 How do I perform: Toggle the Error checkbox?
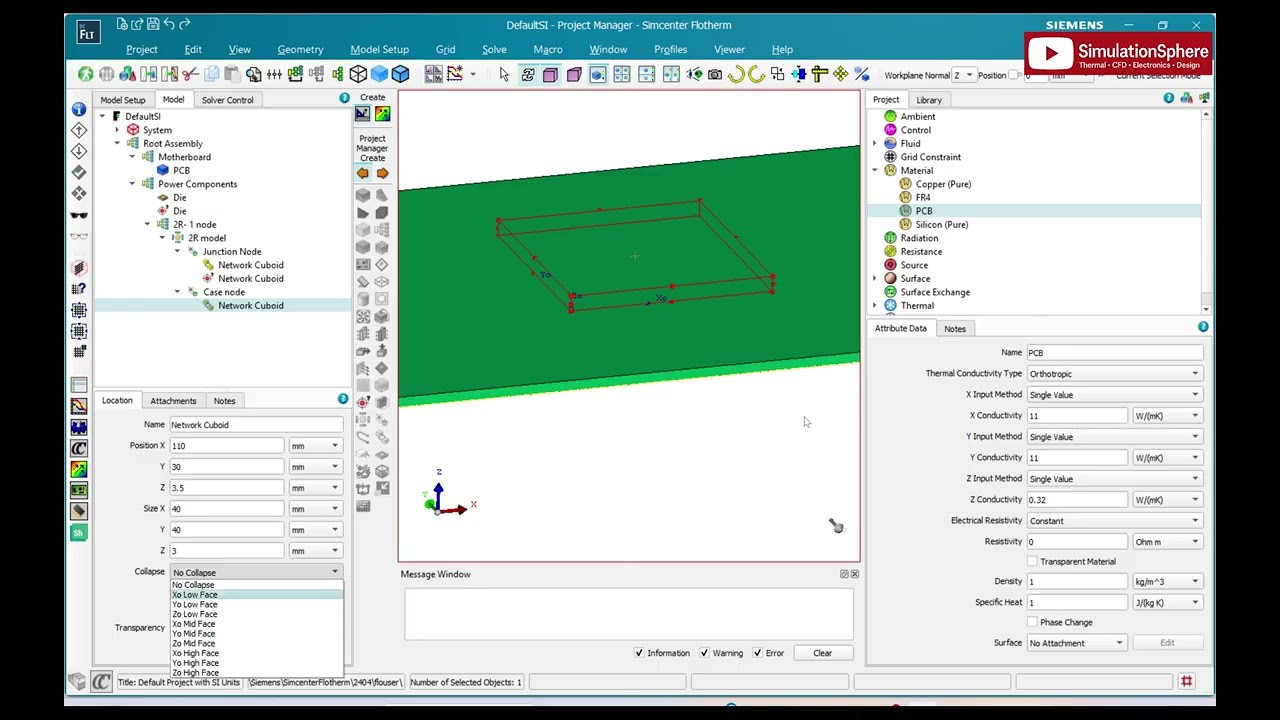757,653
